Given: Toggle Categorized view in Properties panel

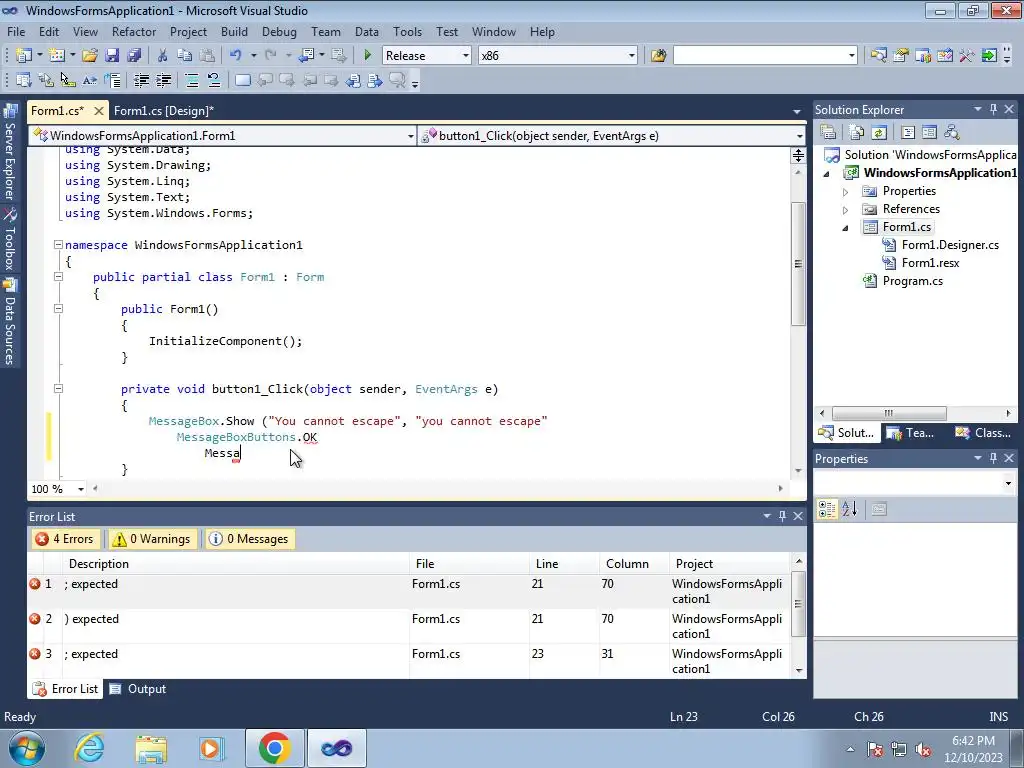Looking at the screenshot, I should (827, 509).
